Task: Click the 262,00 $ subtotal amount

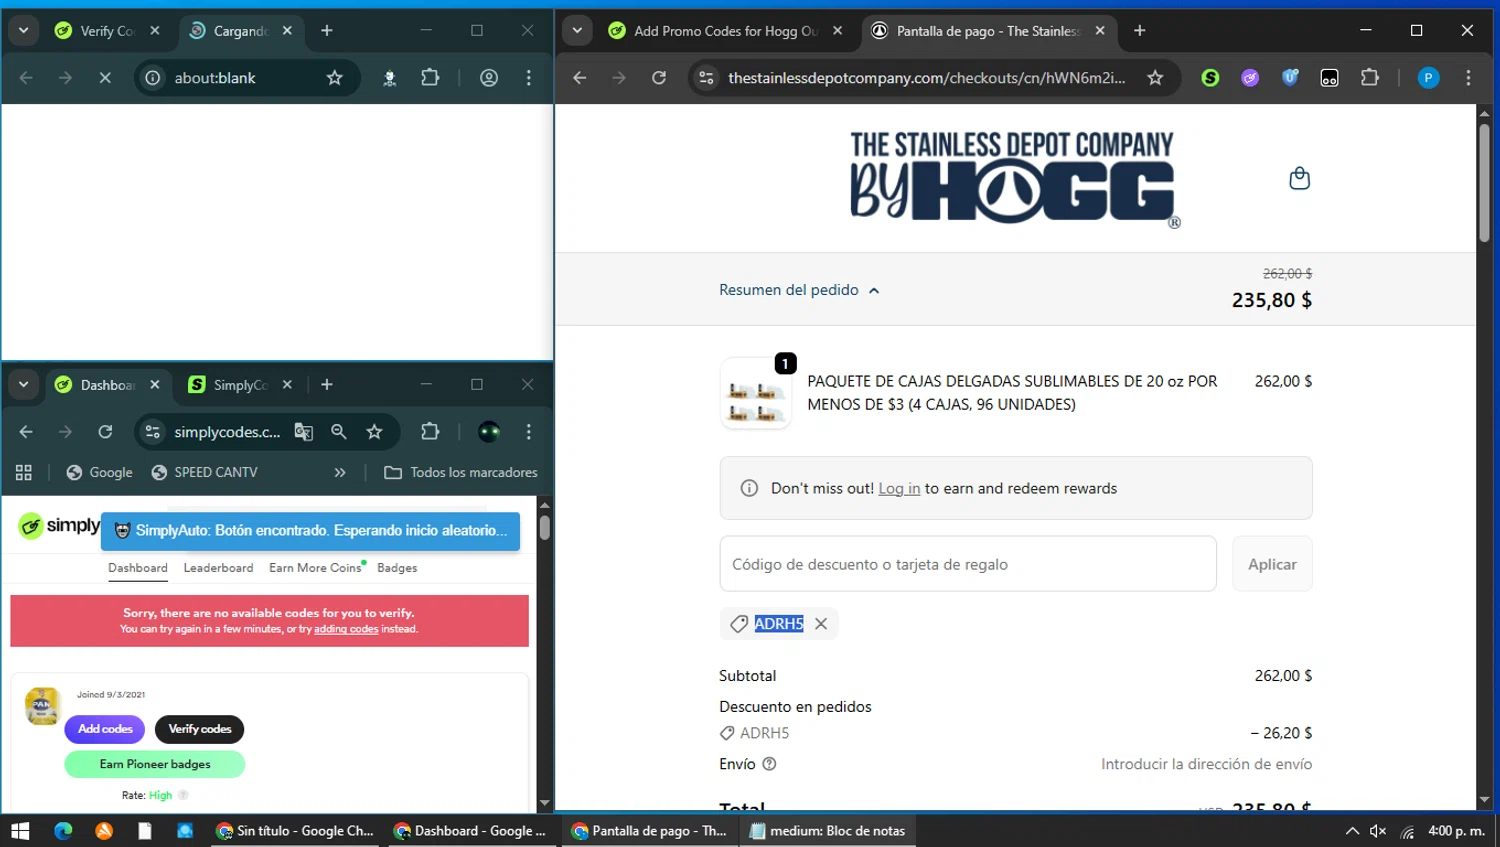Action: tap(1283, 676)
